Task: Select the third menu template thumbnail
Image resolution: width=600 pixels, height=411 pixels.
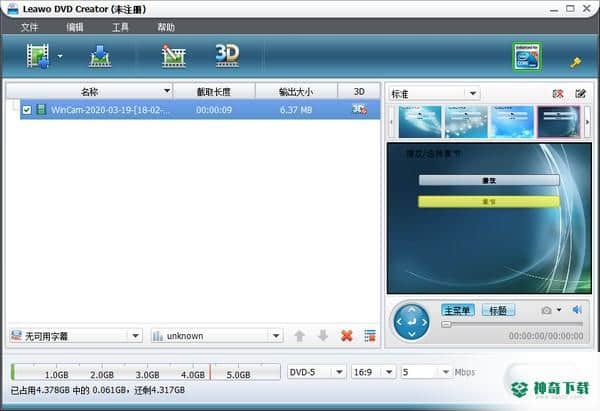Action: click(512, 122)
